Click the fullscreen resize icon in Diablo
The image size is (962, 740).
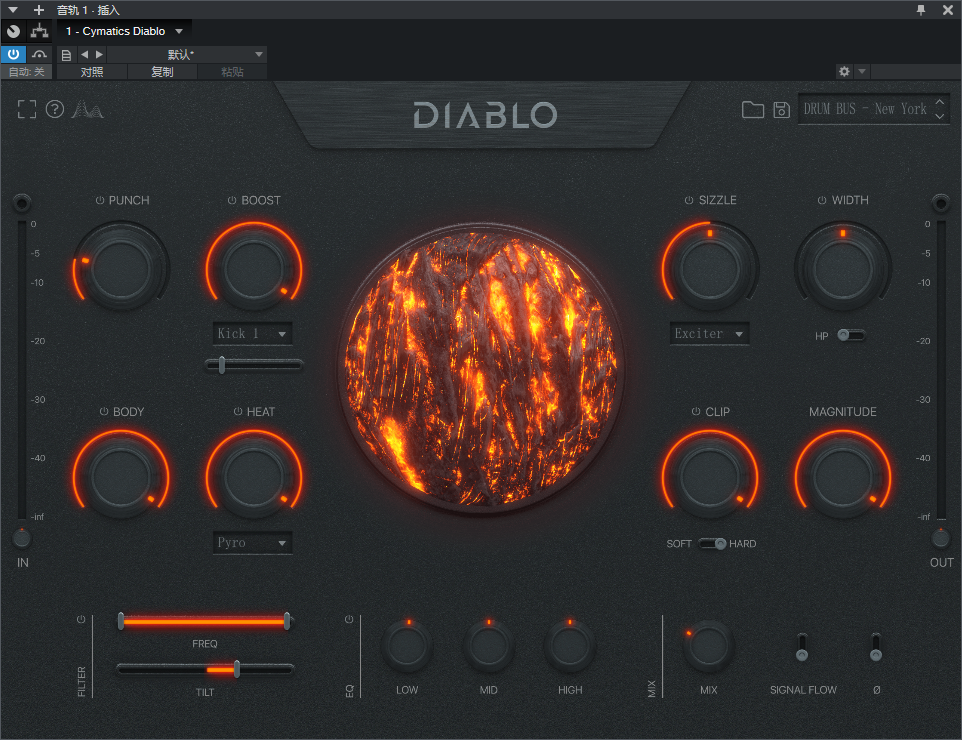[27, 109]
